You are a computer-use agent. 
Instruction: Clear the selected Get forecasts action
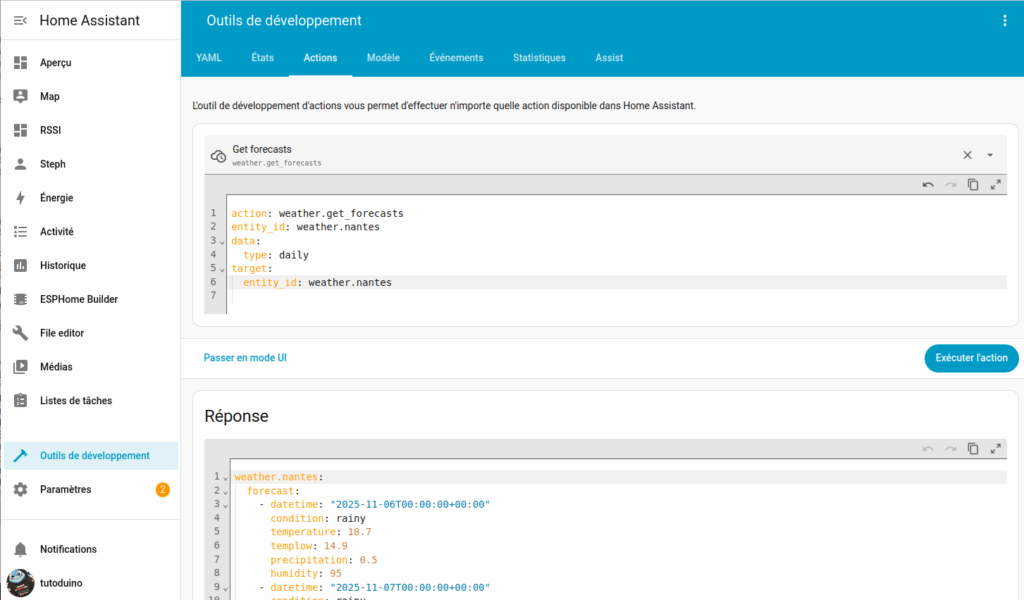click(x=967, y=155)
